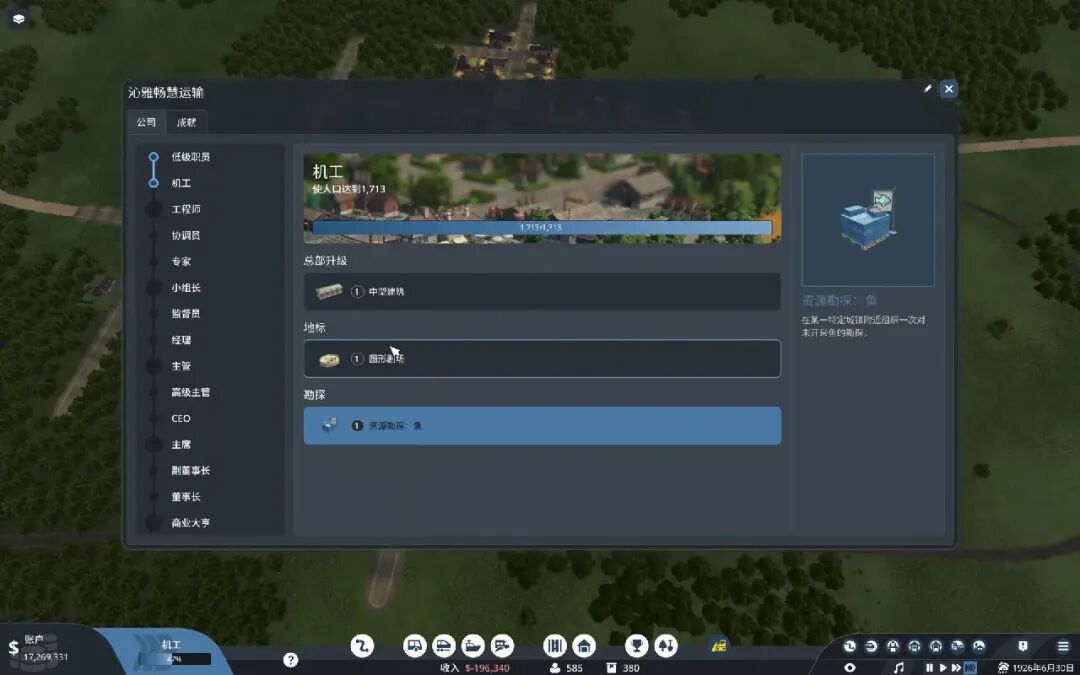Open the exclamation alert notifications icon
Viewport: 1080px width, 675px height.
[1023, 645]
